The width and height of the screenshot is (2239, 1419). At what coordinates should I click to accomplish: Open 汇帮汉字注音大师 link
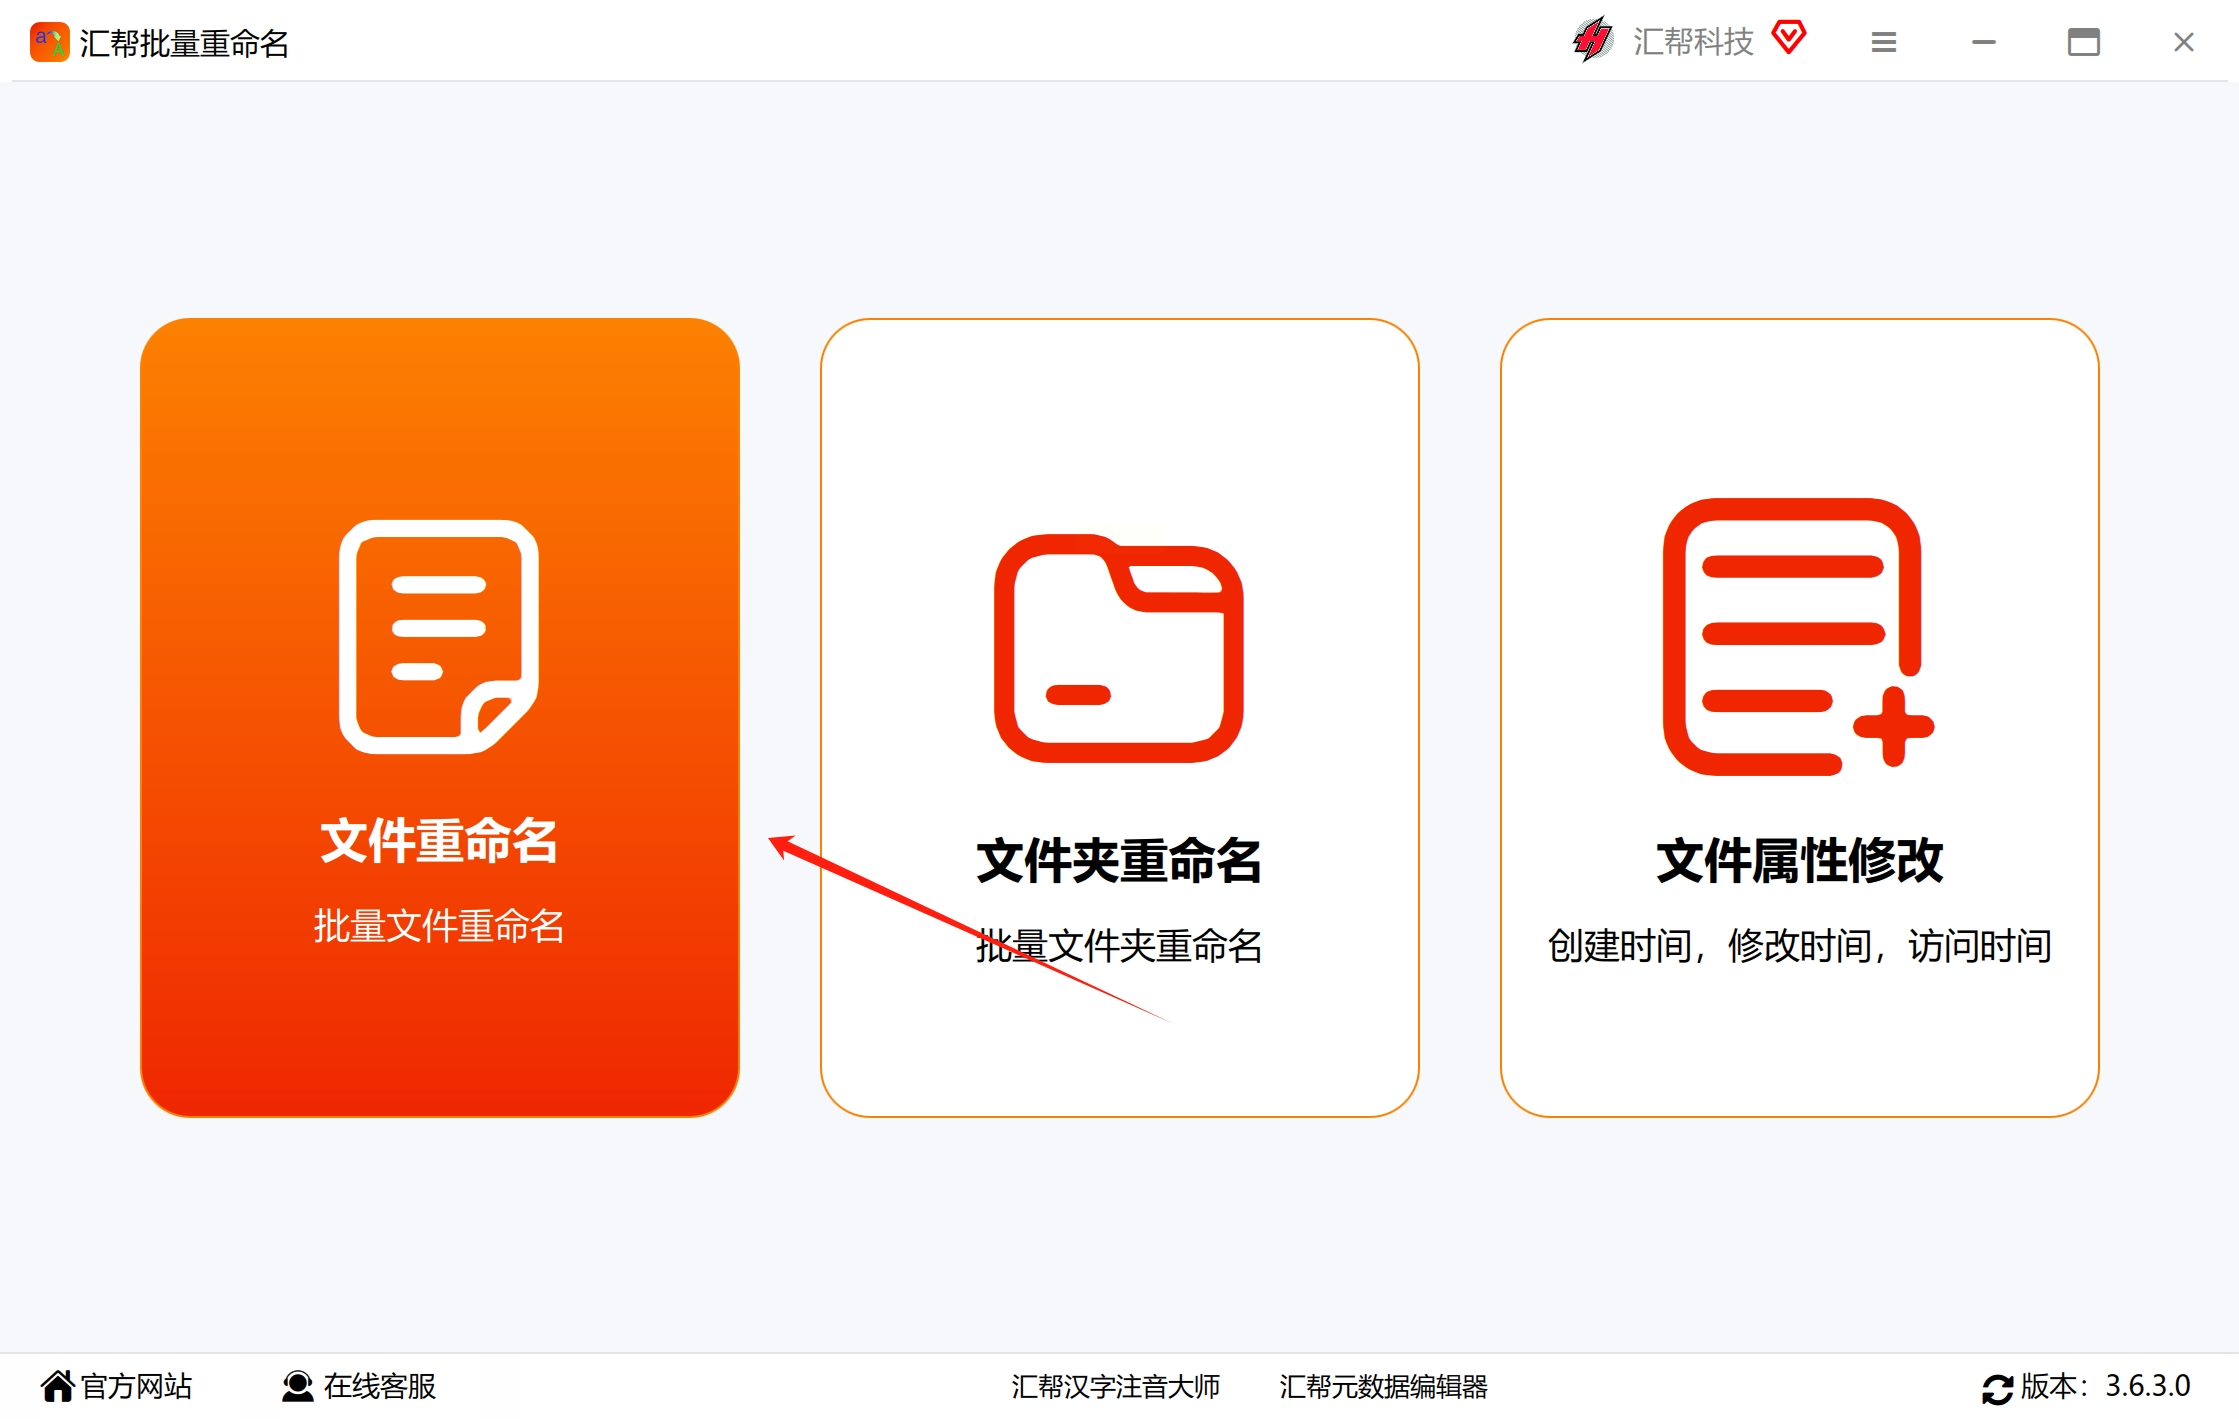click(x=1115, y=1386)
